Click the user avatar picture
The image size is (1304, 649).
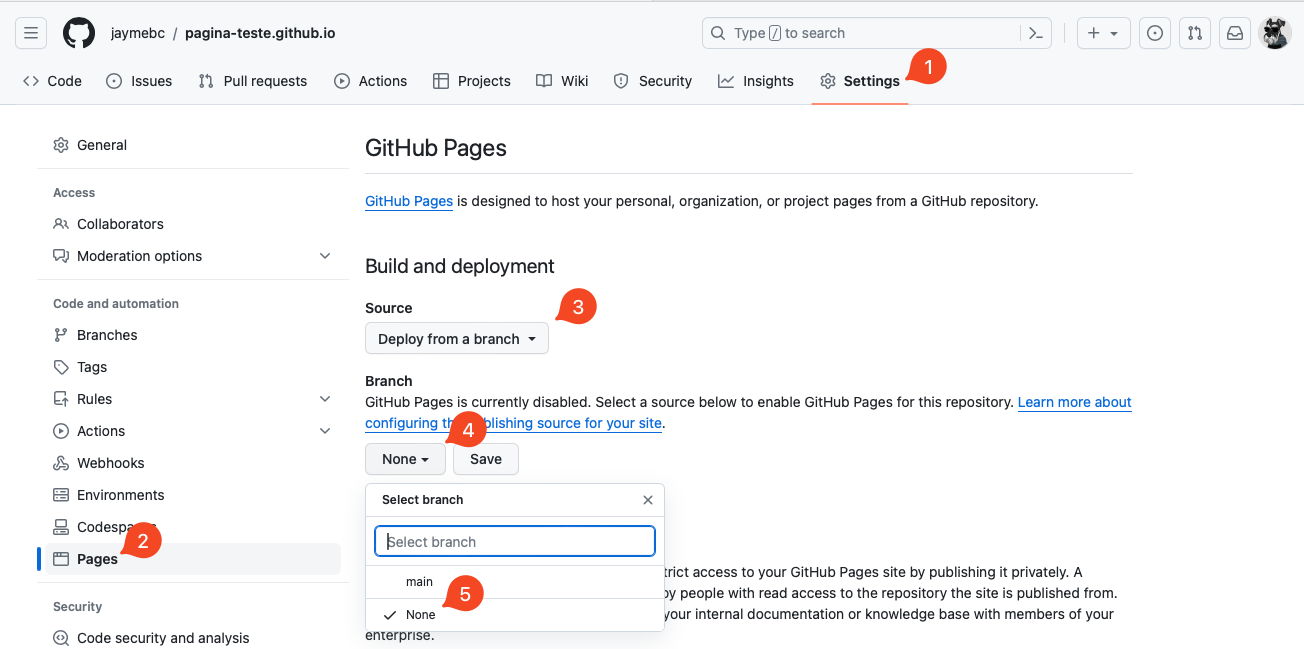[1274, 33]
